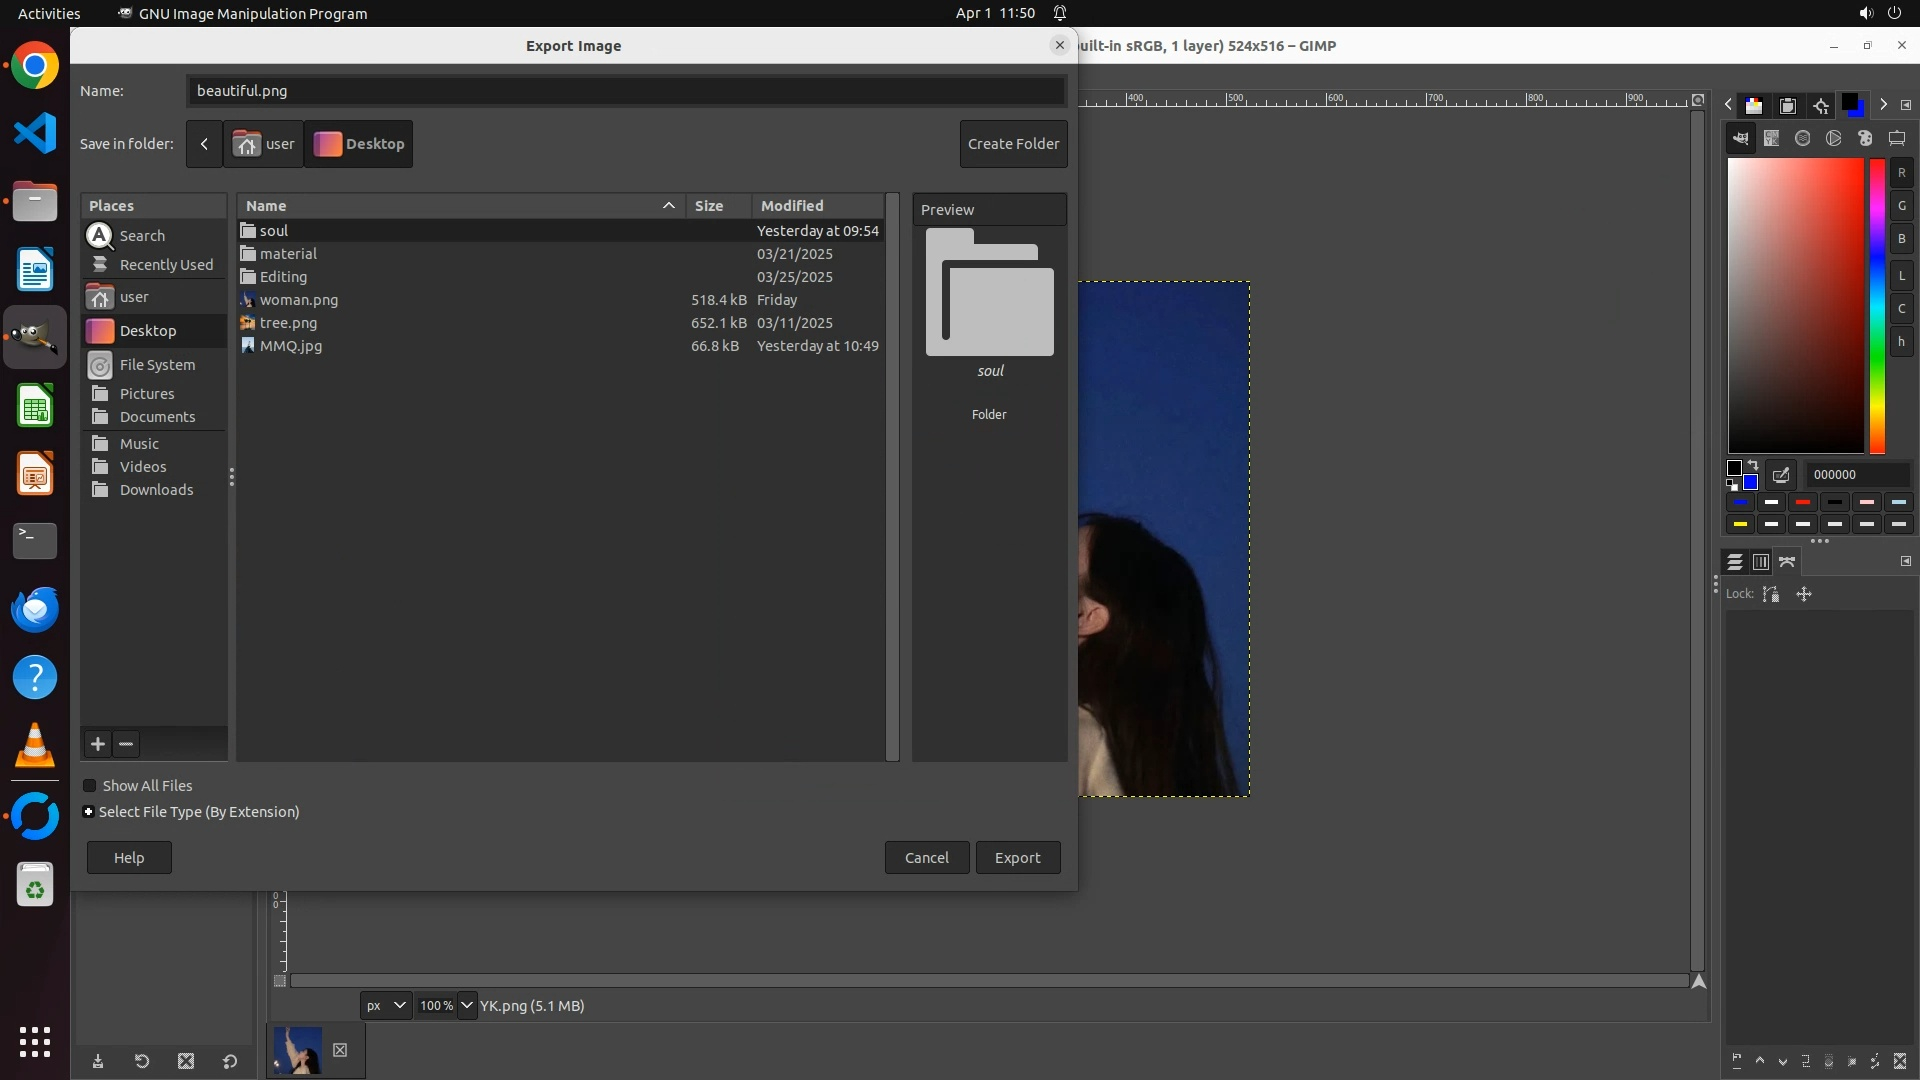This screenshot has width=1920, height=1080.
Task: Open the Watercolor color selector
Action: pyautogui.click(x=1803, y=139)
